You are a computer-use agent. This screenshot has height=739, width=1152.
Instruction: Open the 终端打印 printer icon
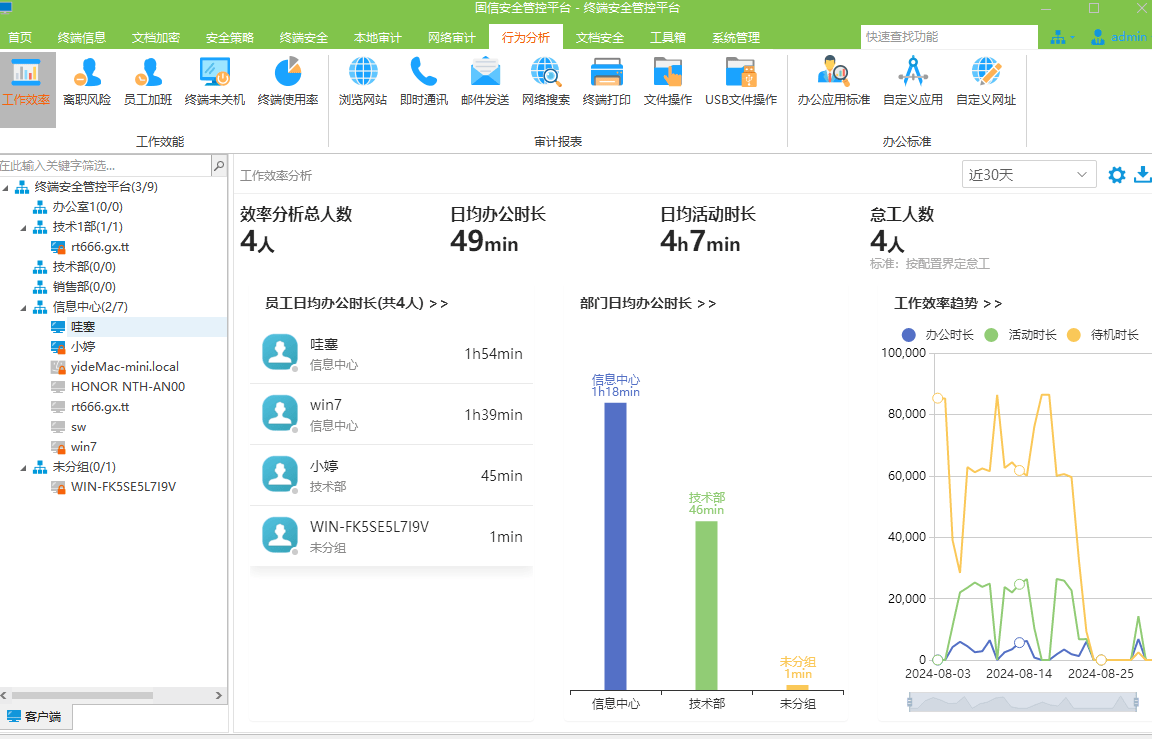607,82
